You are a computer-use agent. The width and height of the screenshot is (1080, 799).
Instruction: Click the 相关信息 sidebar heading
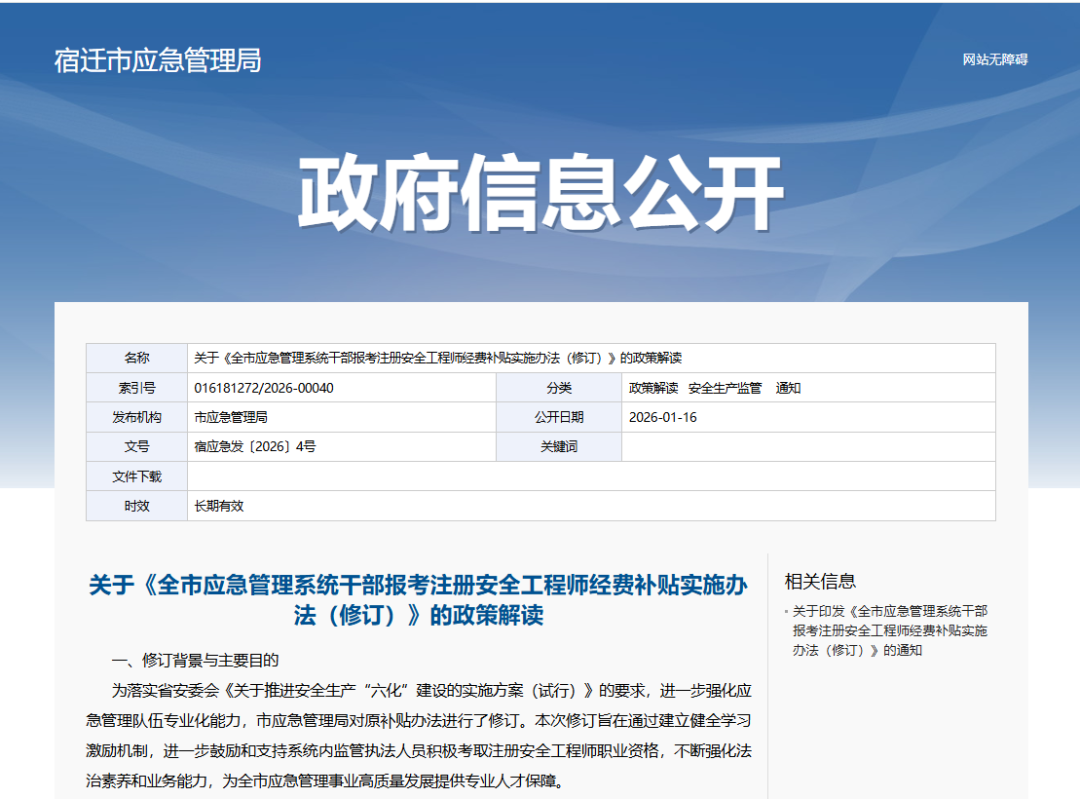click(x=820, y=581)
